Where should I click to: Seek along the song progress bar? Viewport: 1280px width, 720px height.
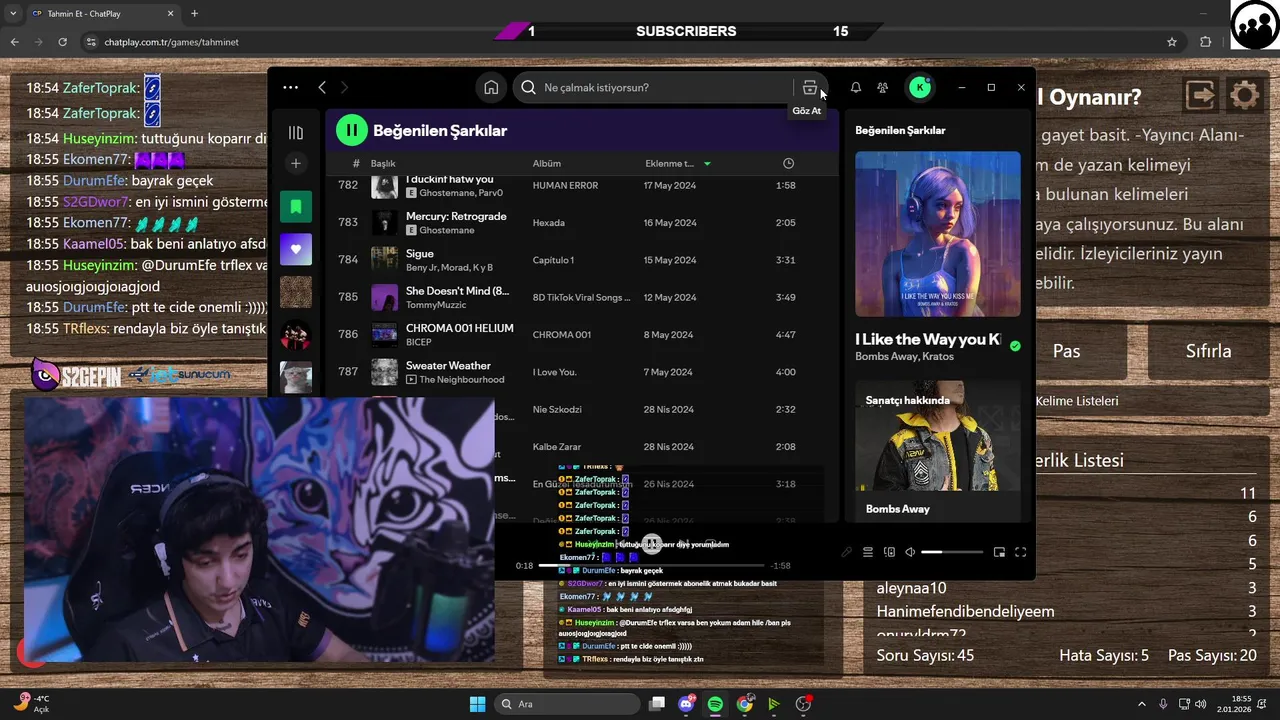coord(652,566)
